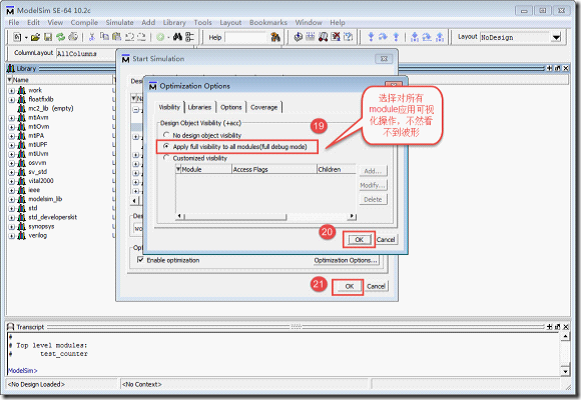Image resolution: width=581 pixels, height=400 pixels.
Task: Expand the ieee library node
Action: point(11,190)
